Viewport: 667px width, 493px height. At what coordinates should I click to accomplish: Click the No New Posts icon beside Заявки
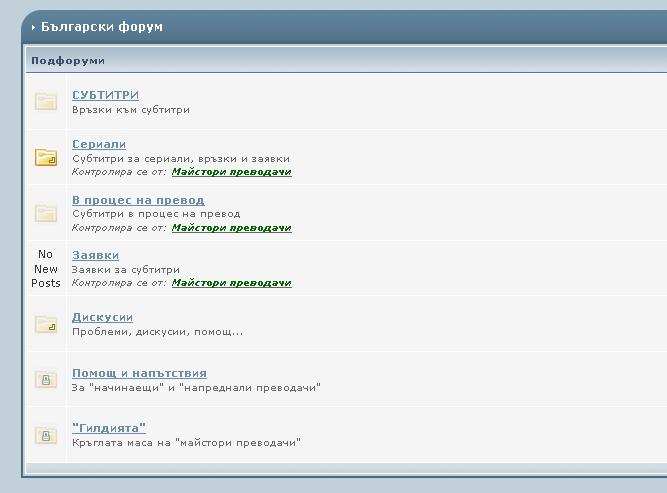point(46,268)
